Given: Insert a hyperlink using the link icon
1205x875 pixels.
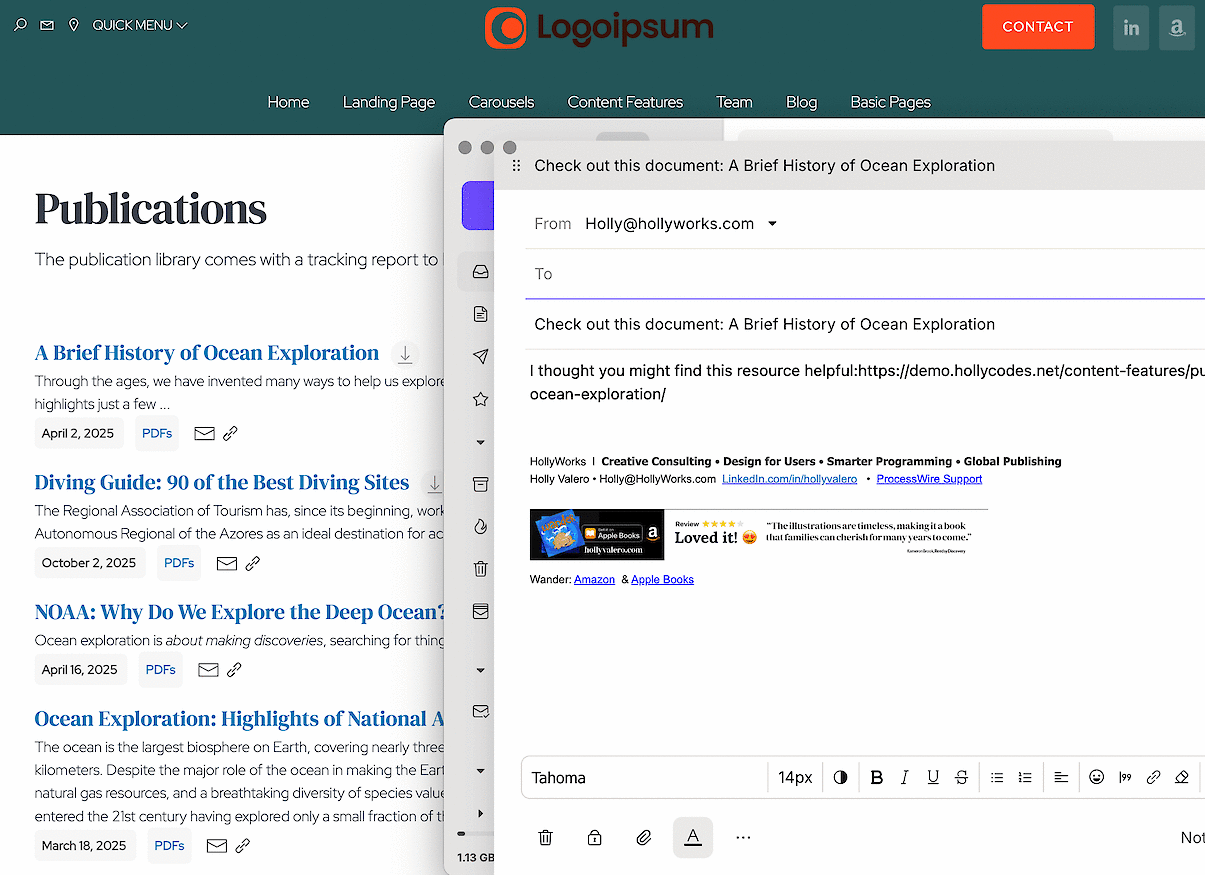Looking at the screenshot, I should click(1153, 777).
